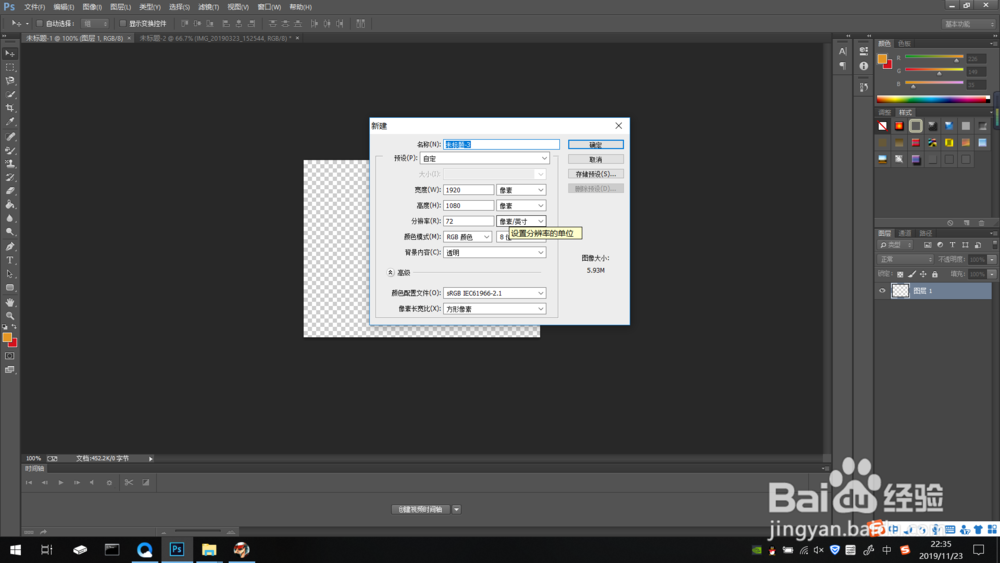Open 背景内容 透明 dropdown
Image resolution: width=1000 pixels, height=563 pixels.
[494, 252]
